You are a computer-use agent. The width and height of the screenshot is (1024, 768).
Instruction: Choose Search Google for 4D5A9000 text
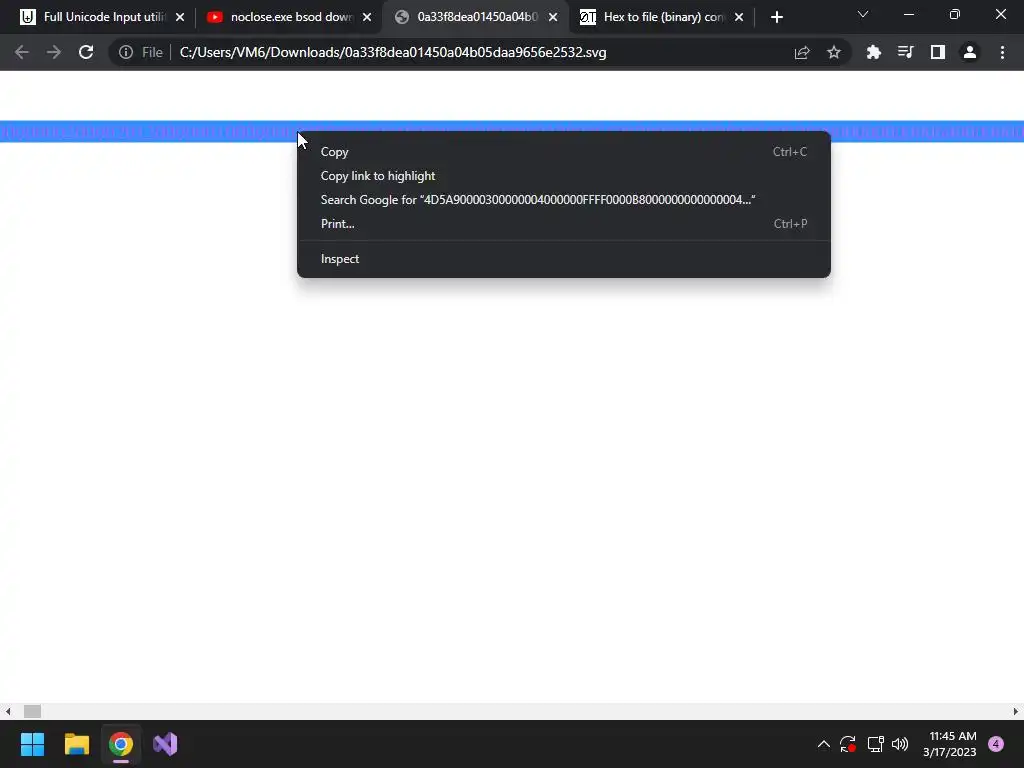564,200
